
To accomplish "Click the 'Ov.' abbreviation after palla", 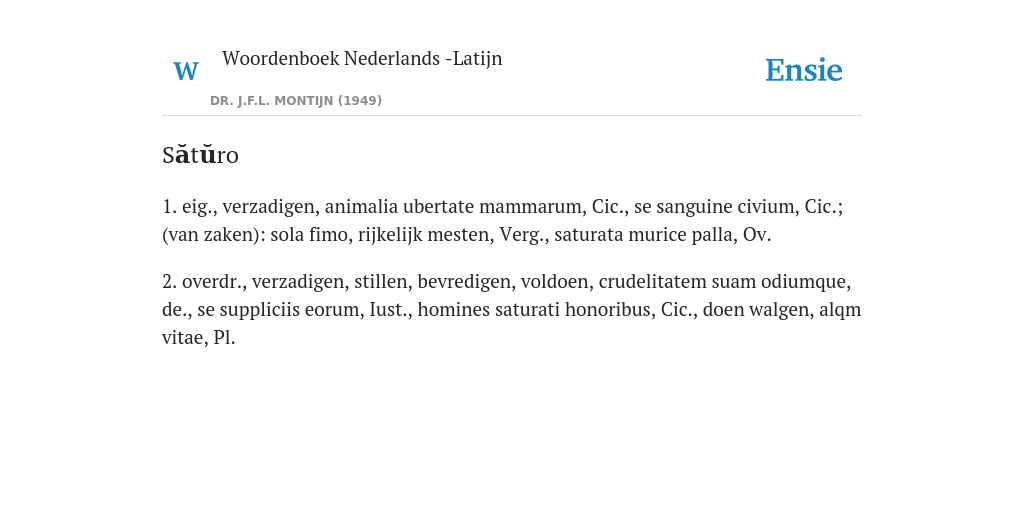I will [757, 235].
